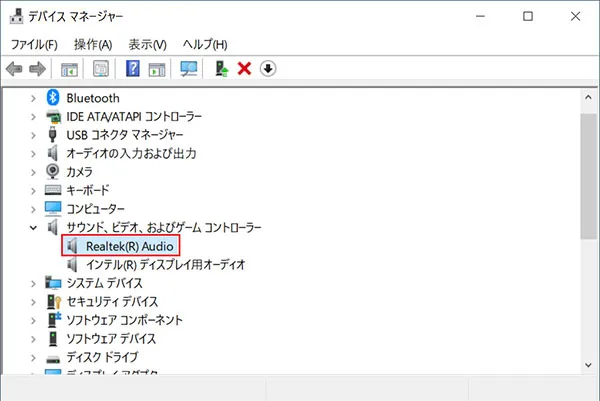Expand the ソフトウェア デバイス category

click(33, 339)
